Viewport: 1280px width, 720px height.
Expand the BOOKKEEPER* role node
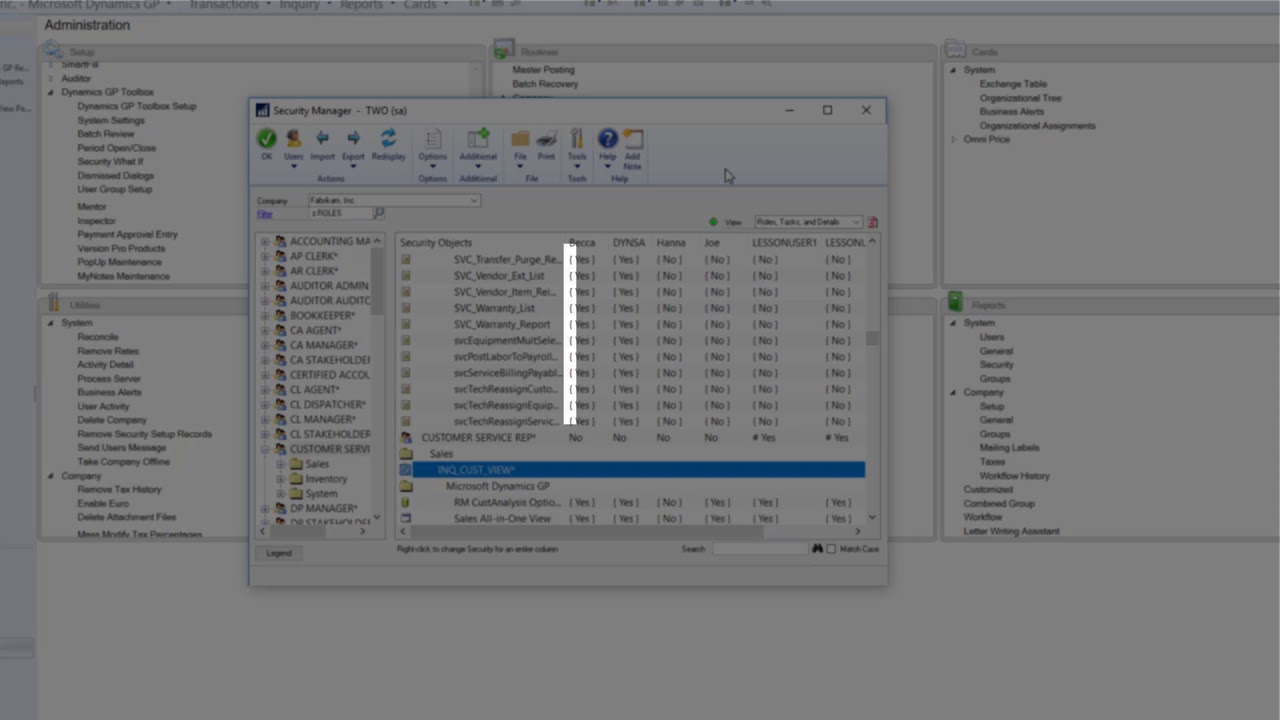[265, 315]
